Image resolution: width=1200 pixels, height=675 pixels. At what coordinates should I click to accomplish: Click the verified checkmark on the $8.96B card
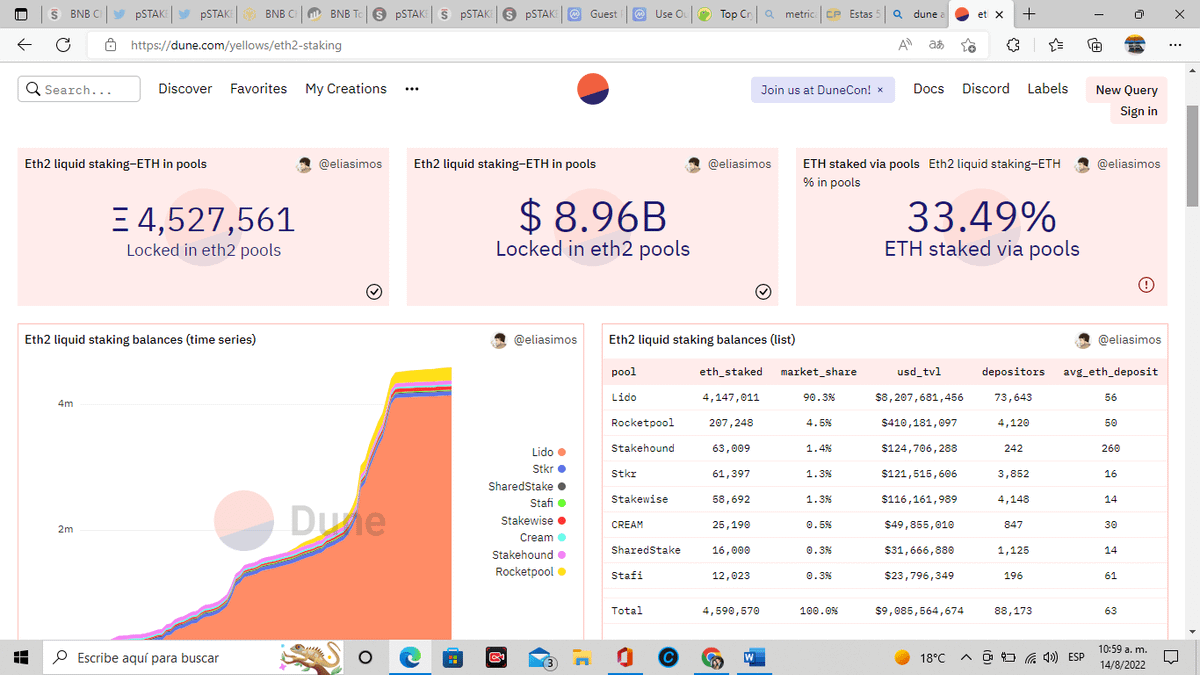click(x=763, y=291)
